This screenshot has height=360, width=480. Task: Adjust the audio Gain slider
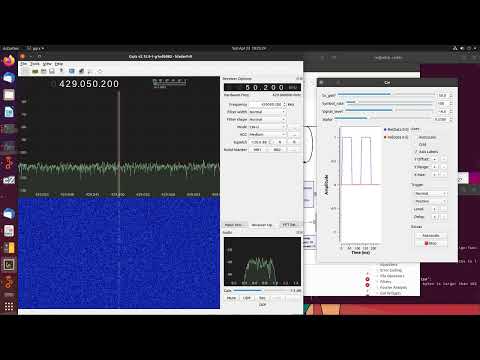[260, 291]
